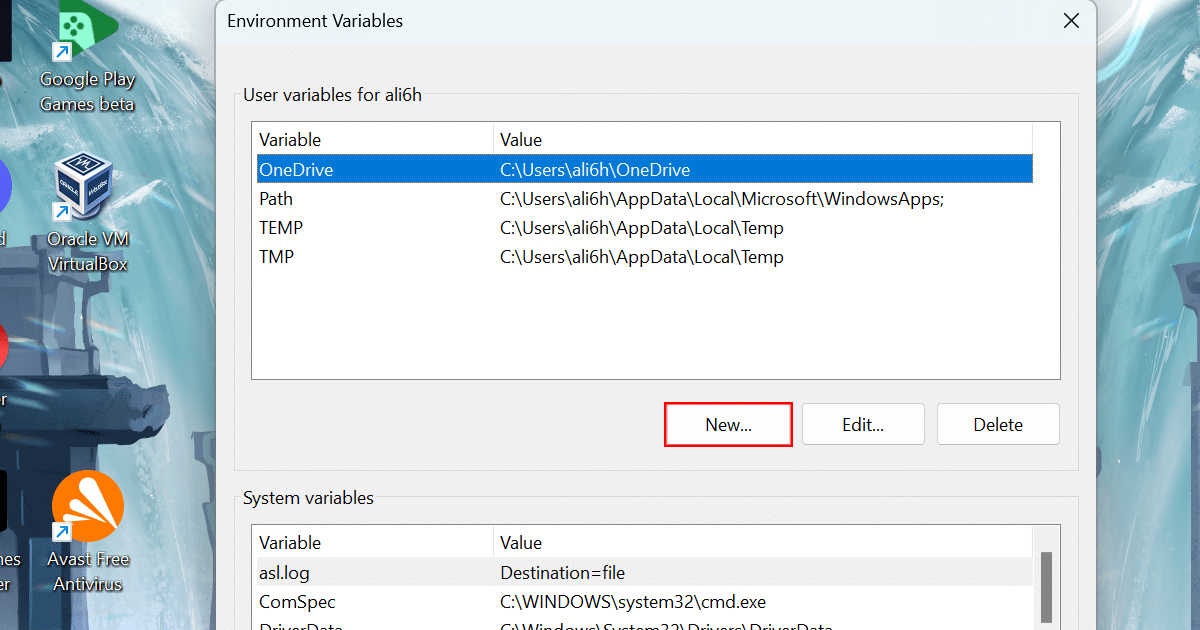Select the ComSpec system variable
1200x630 pixels.
click(400, 601)
